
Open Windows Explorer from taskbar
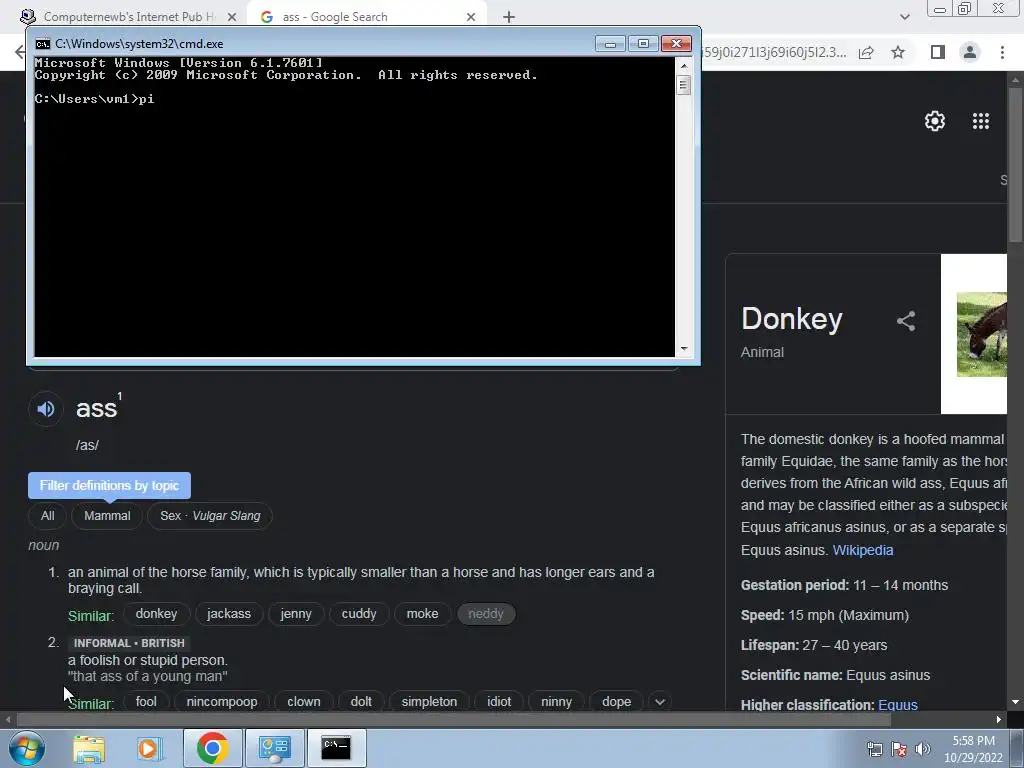(89, 748)
